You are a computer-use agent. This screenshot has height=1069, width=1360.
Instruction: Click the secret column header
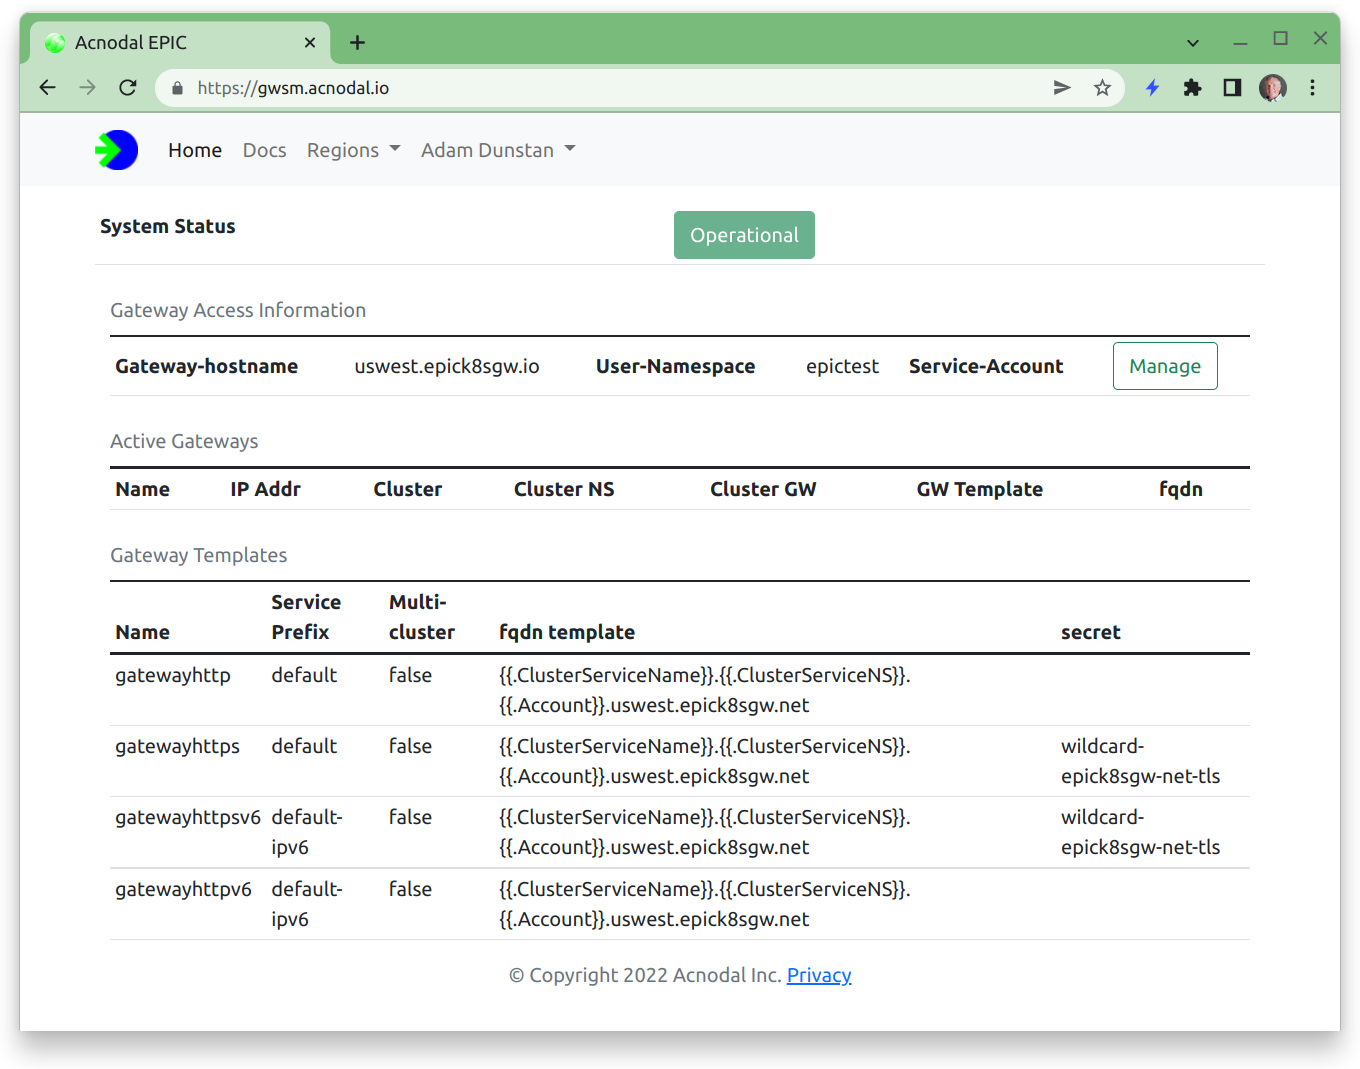[1091, 632]
